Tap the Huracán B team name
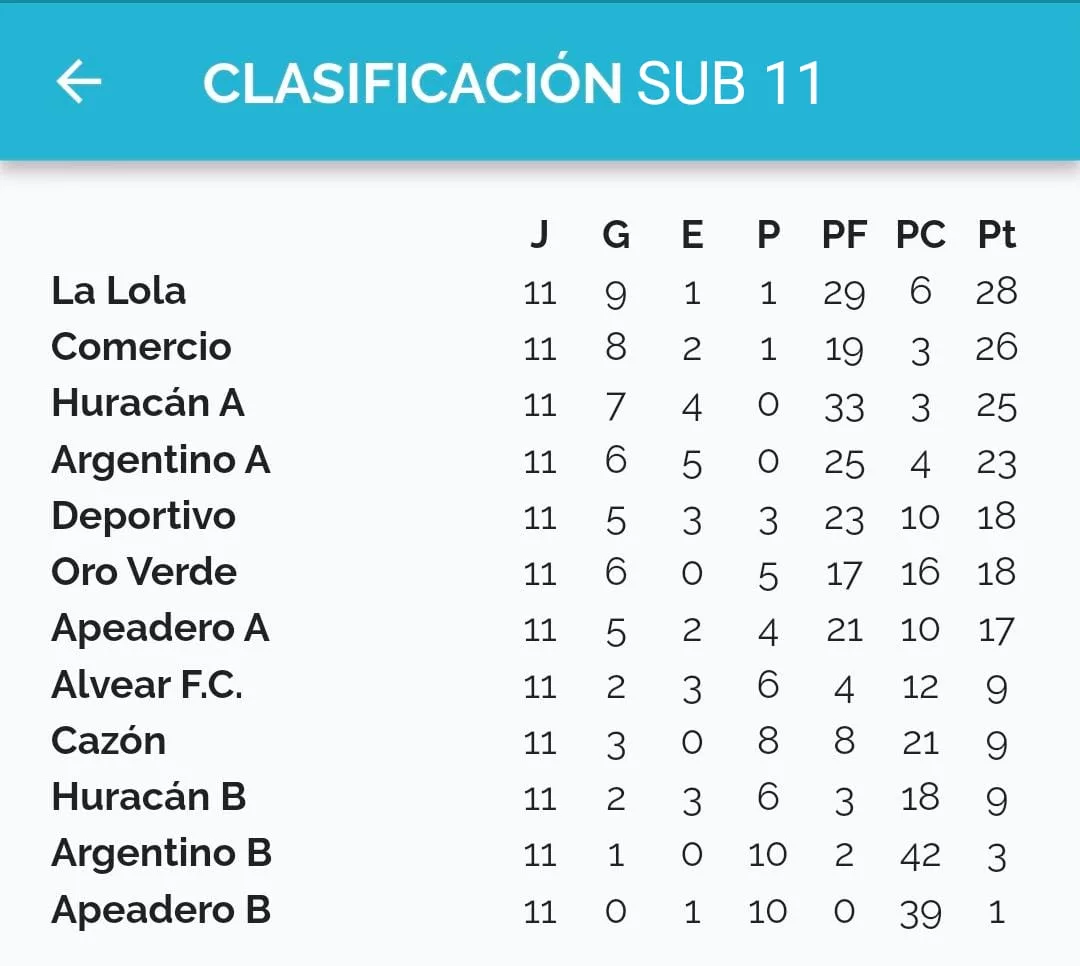The width and height of the screenshot is (1080, 966). (x=149, y=797)
